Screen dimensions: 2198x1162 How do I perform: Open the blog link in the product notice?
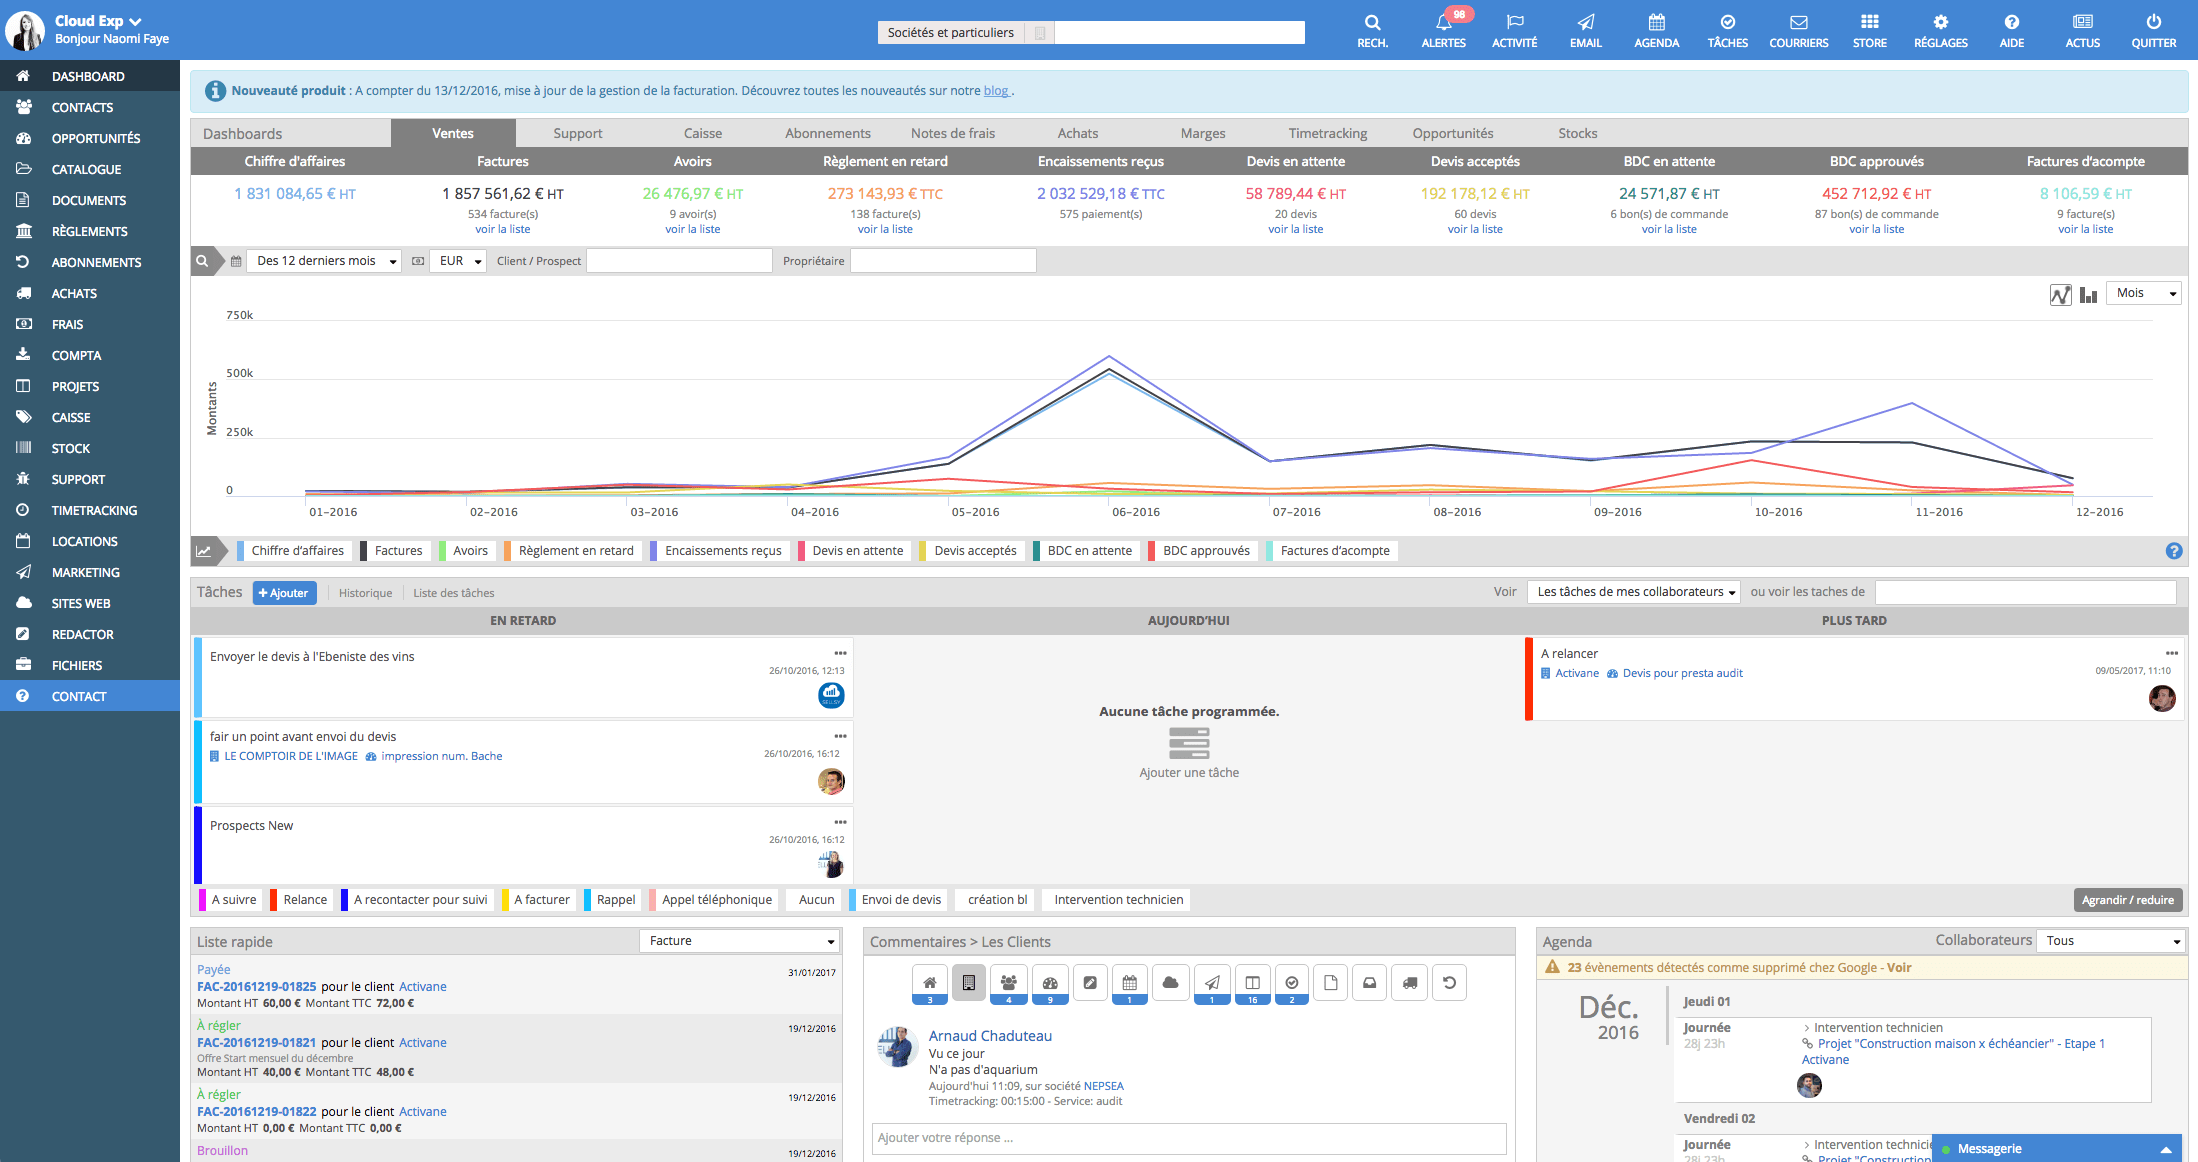pos(996,91)
